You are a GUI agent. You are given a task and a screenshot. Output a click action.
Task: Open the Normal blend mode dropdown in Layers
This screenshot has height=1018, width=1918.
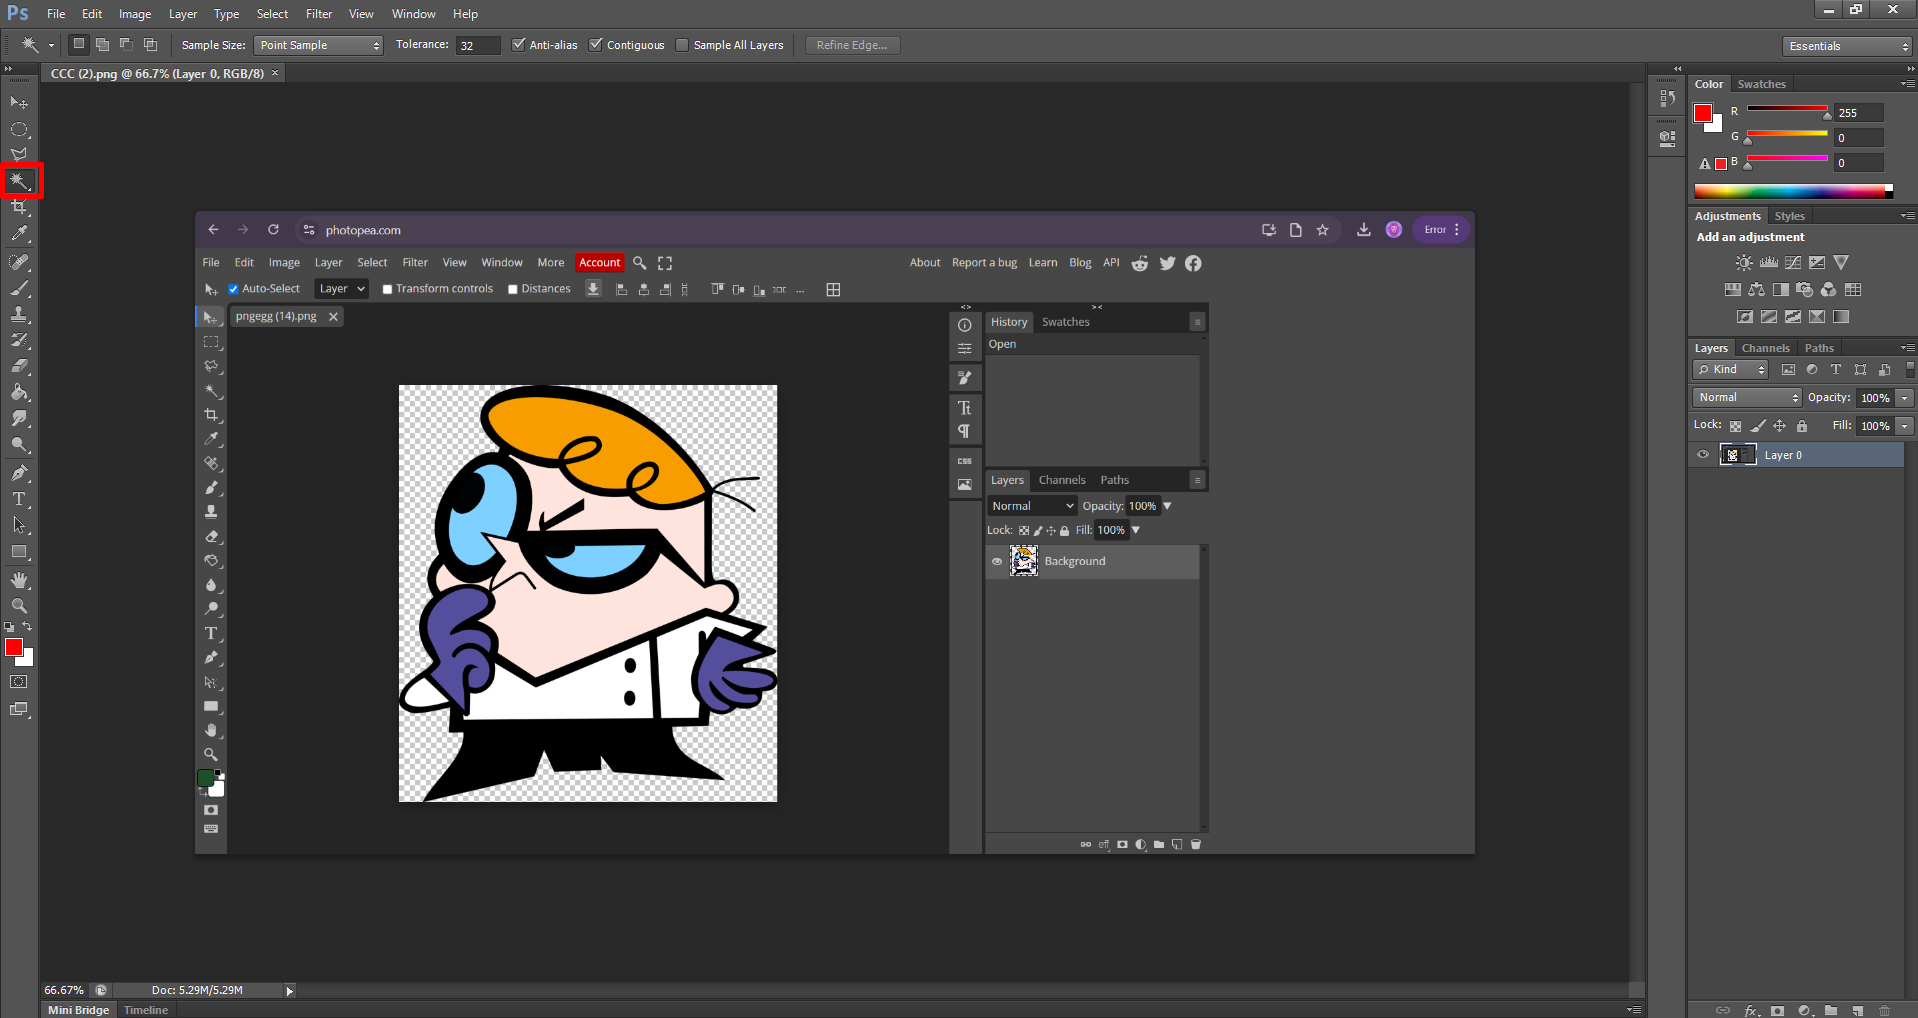click(1747, 398)
